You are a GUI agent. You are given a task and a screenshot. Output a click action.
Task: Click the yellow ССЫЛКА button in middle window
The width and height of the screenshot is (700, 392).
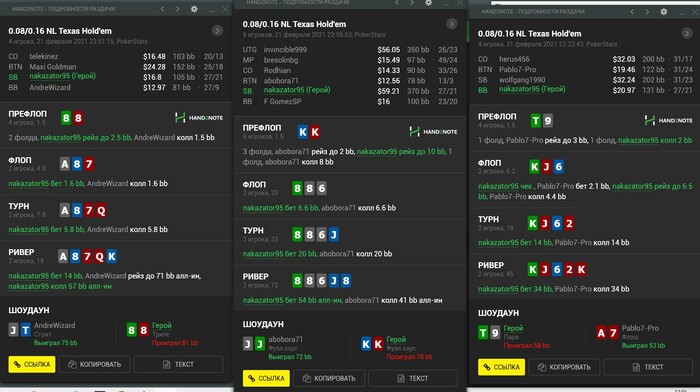(x=266, y=378)
